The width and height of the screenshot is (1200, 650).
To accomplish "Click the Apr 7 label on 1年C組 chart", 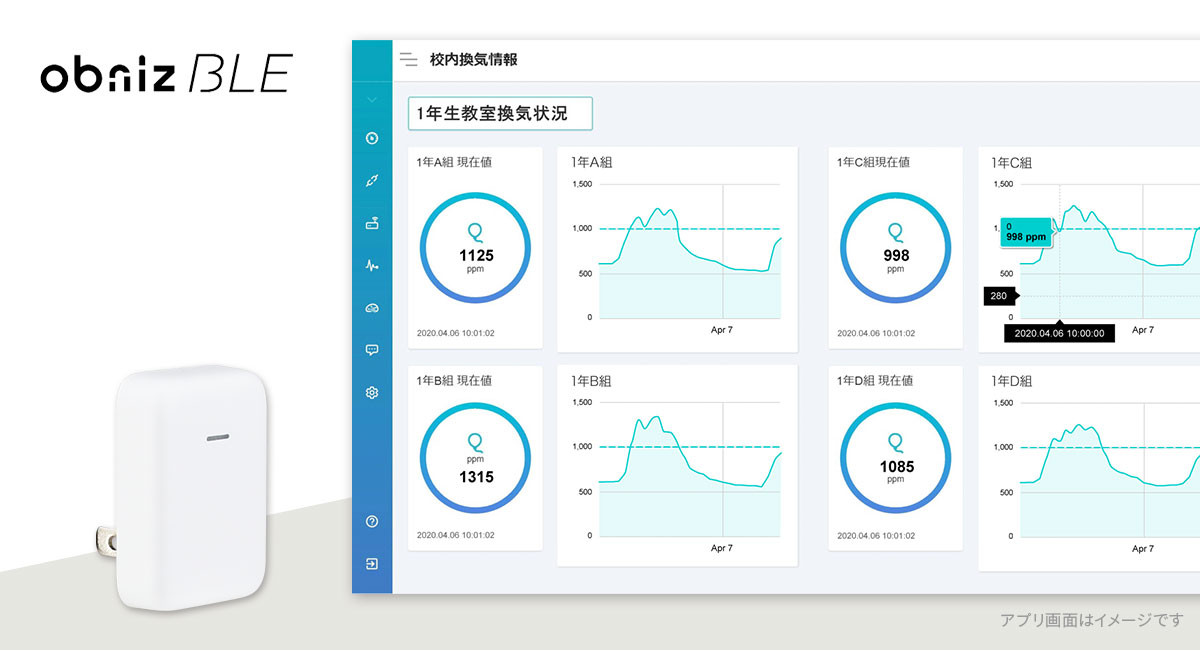I will [1142, 330].
